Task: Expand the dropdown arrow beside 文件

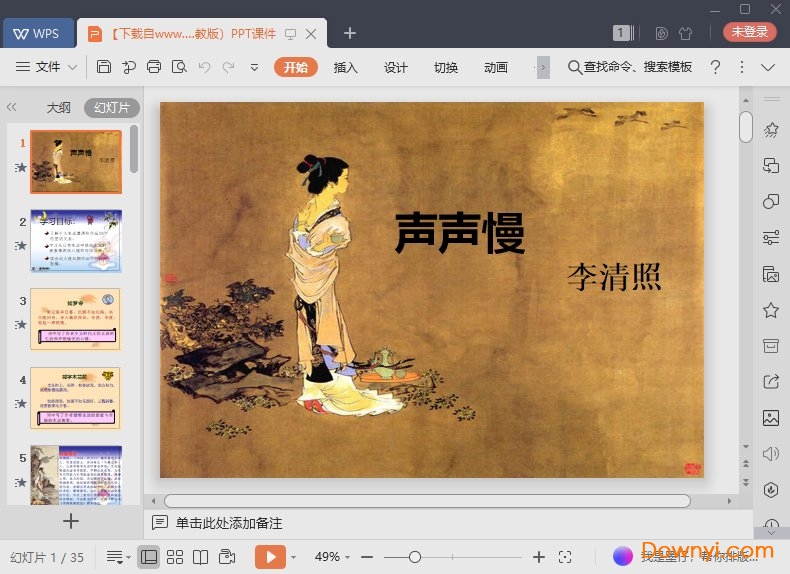Action: pos(72,67)
